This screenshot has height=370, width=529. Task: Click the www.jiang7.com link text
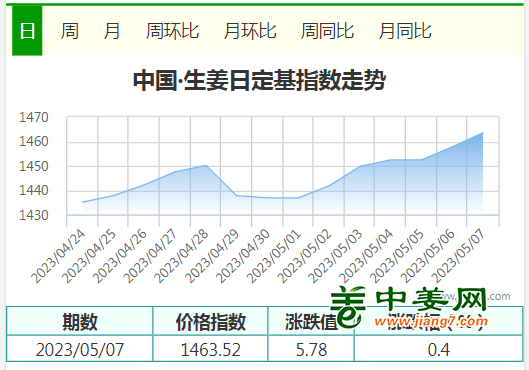(431, 321)
